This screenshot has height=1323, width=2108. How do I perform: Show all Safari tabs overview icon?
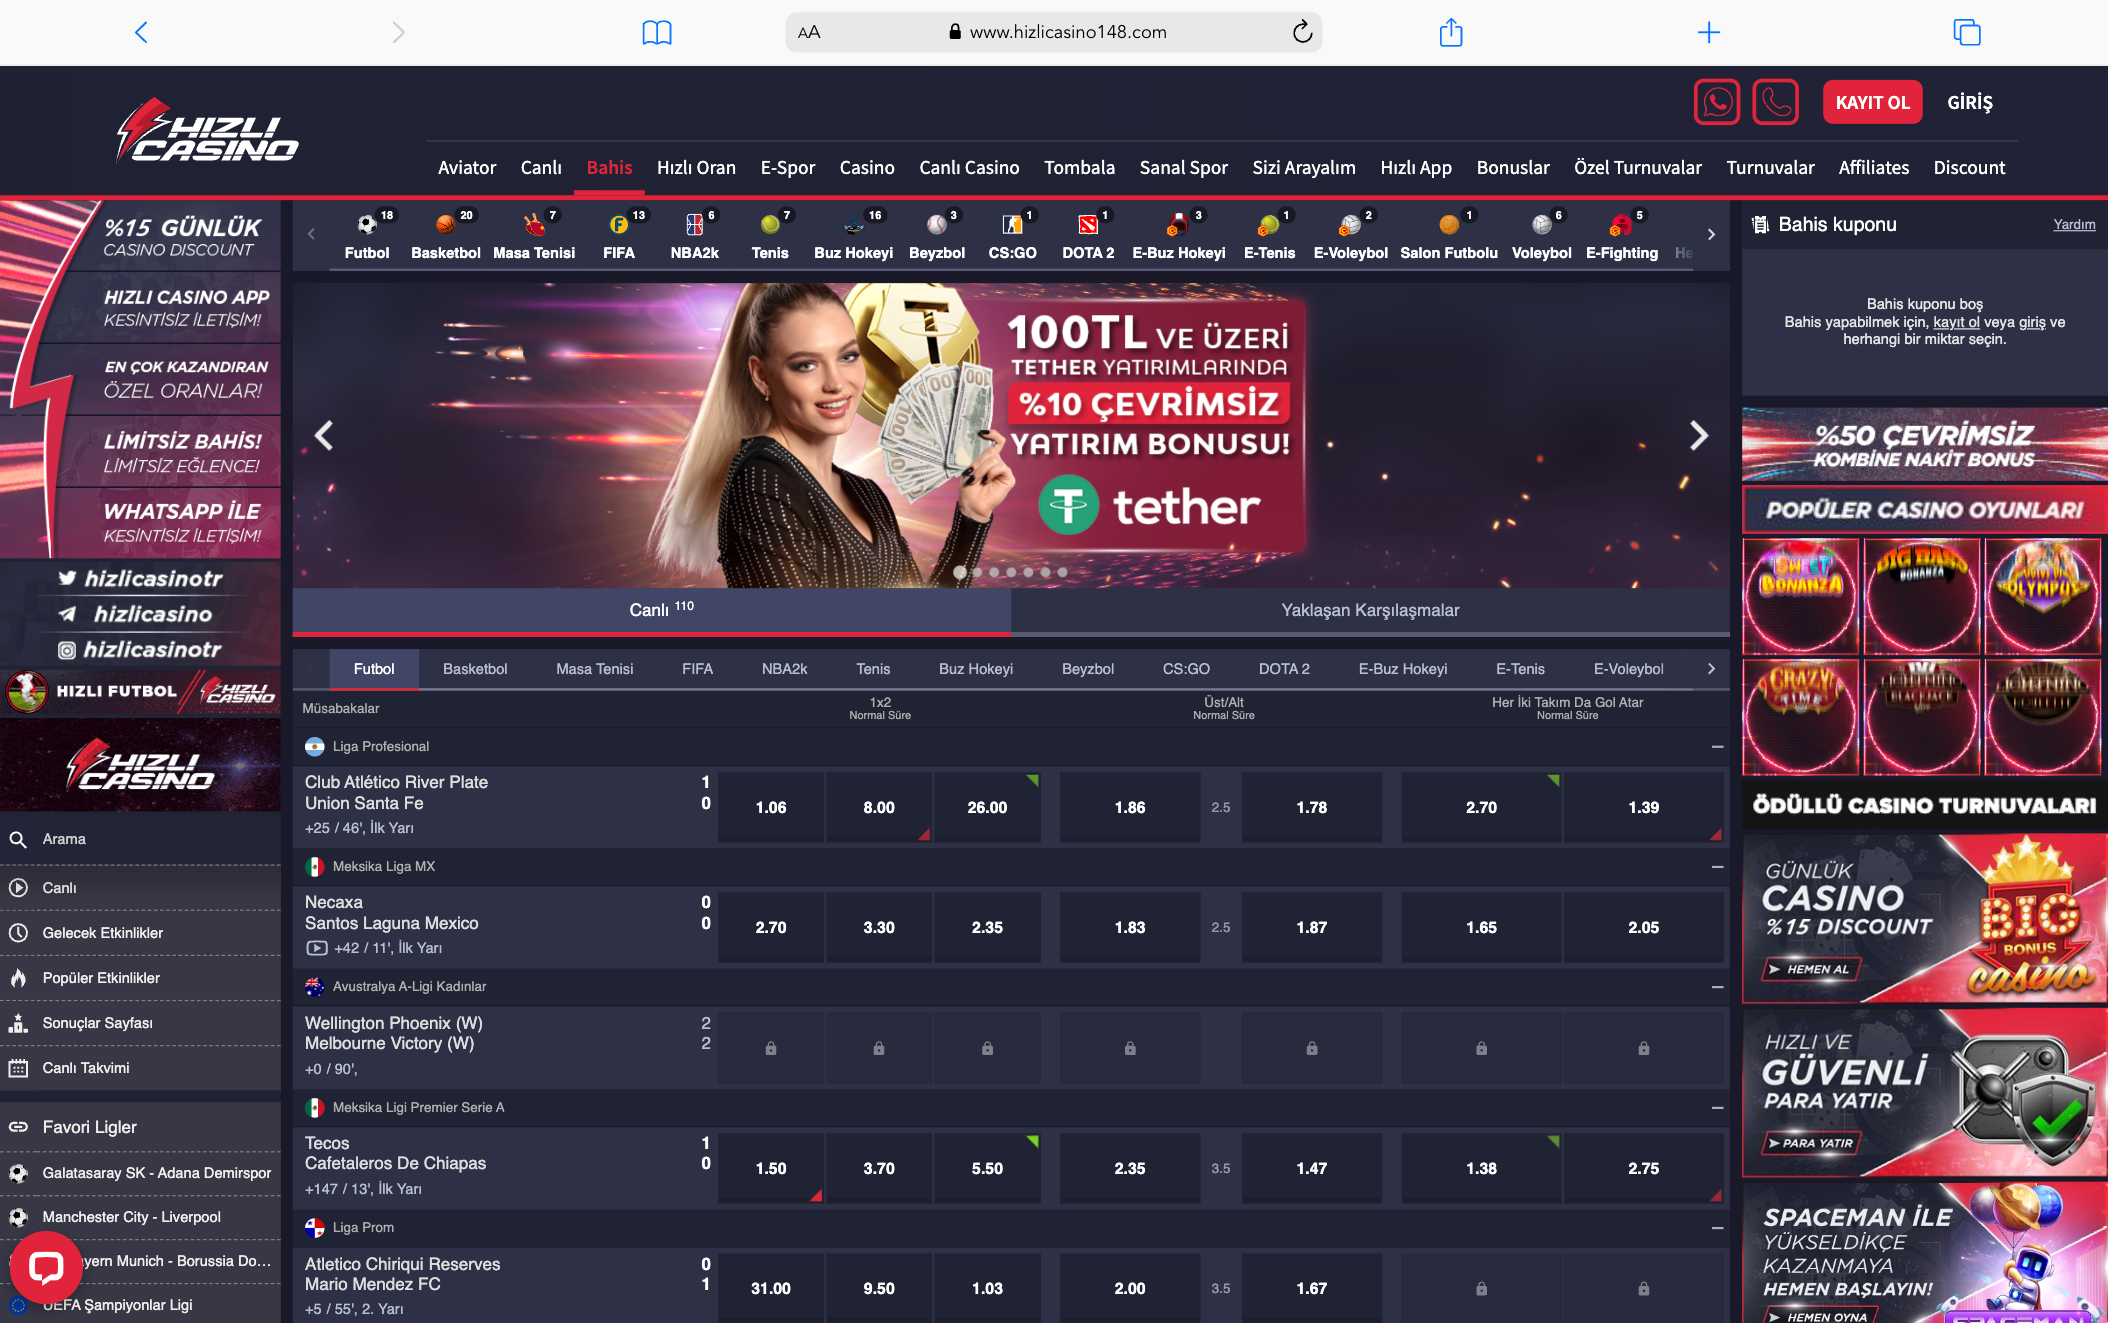point(1967,33)
